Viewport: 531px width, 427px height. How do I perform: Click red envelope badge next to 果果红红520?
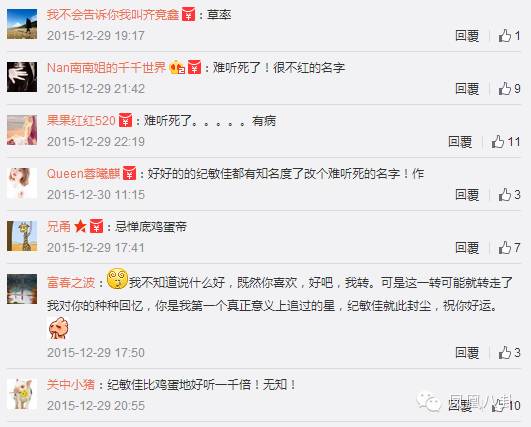coord(125,120)
